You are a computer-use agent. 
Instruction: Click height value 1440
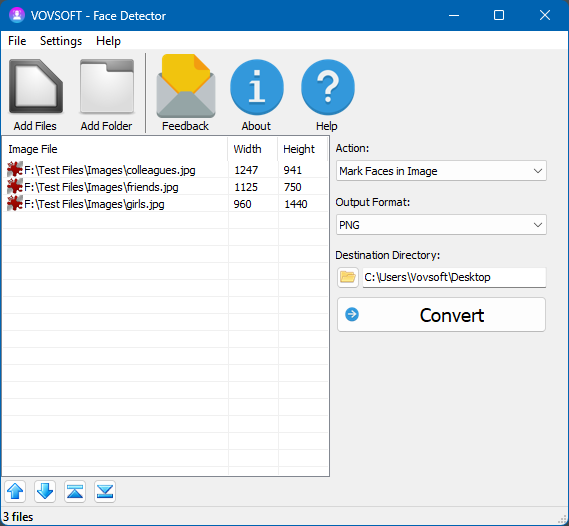(296, 204)
